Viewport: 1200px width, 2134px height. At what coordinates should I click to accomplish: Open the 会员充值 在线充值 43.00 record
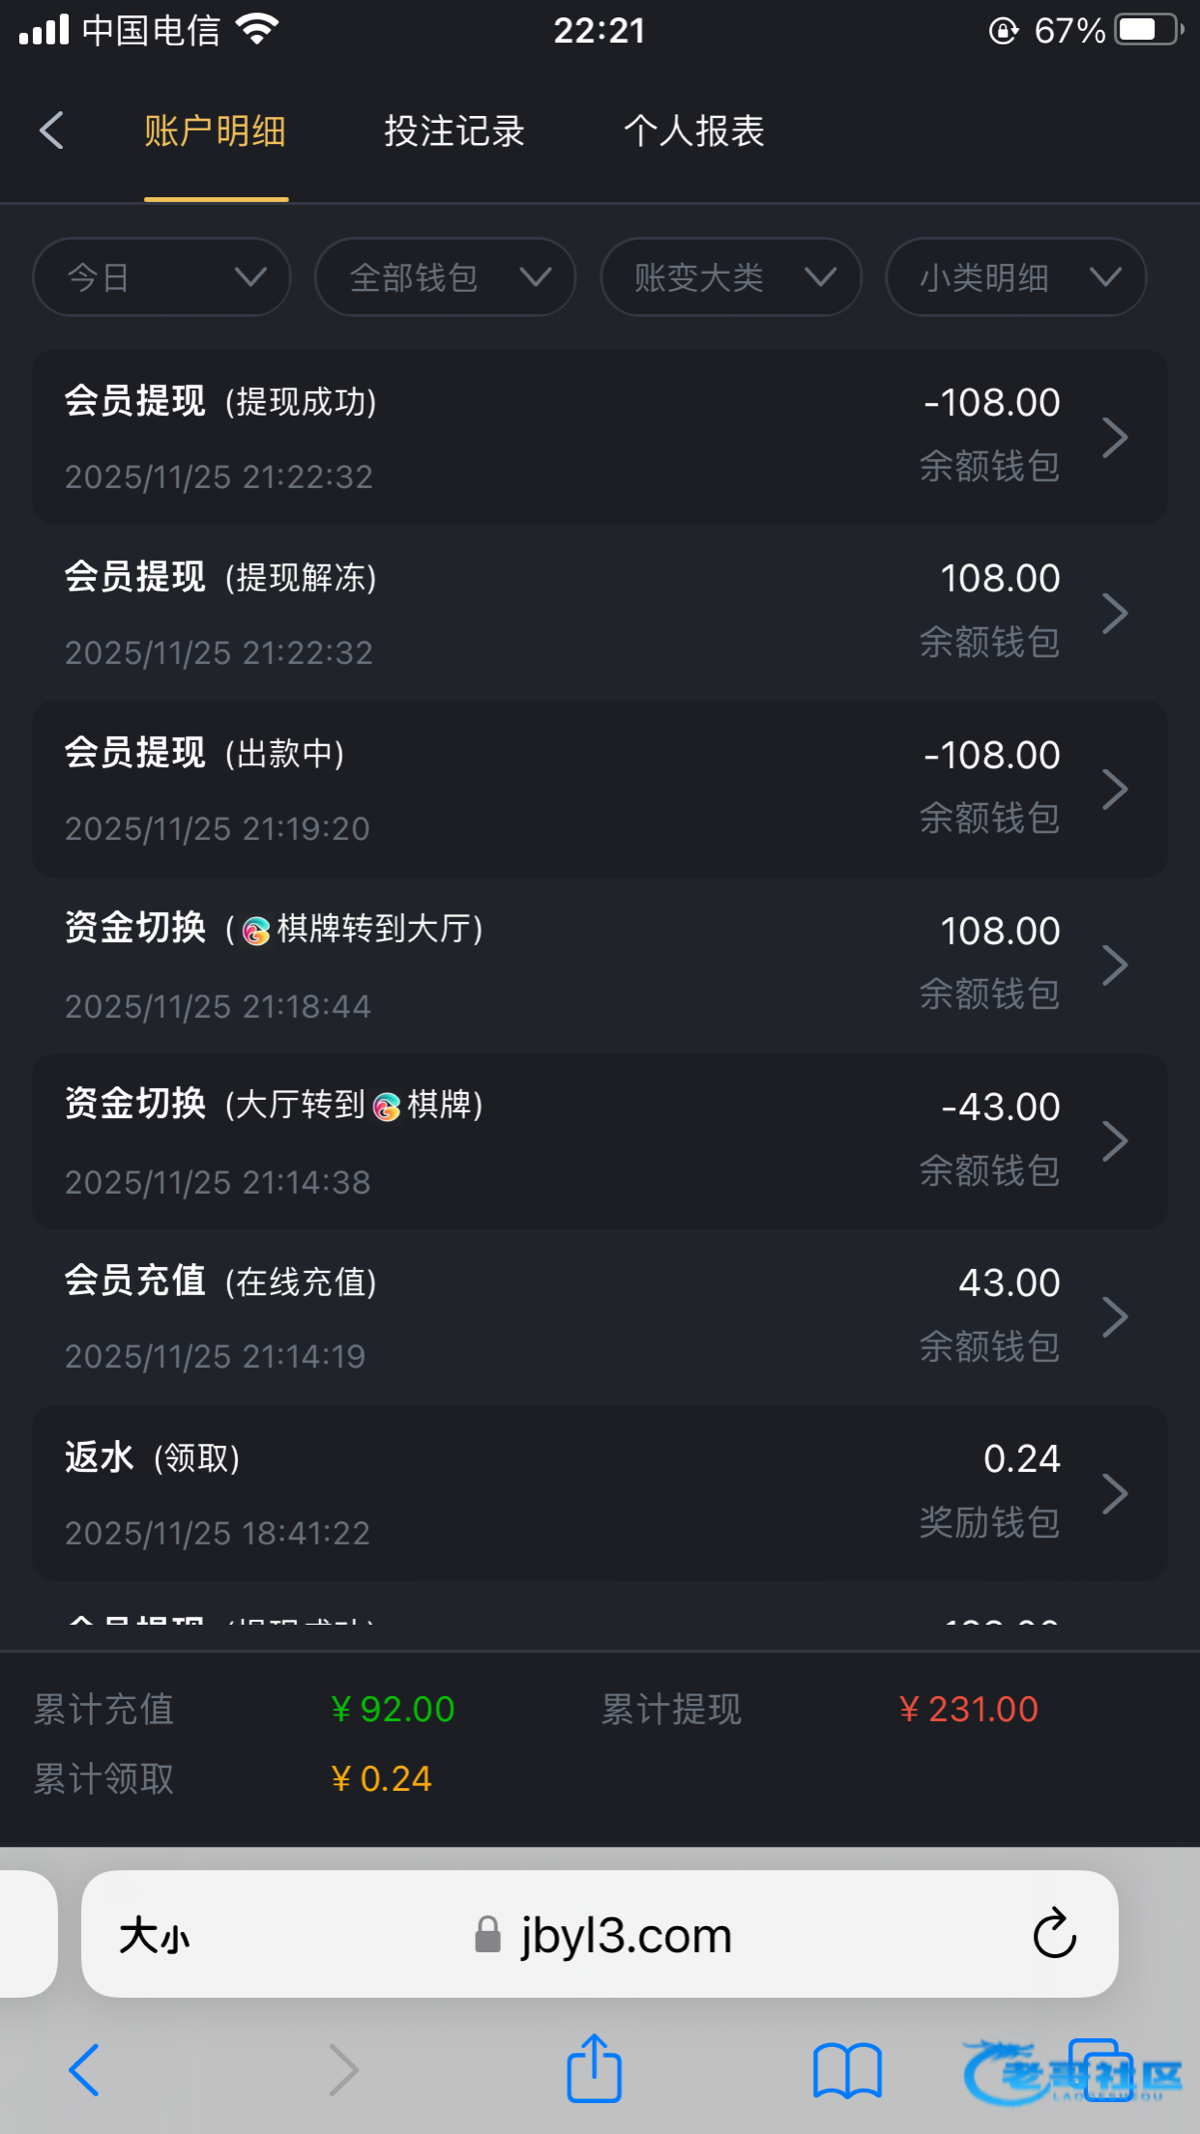coord(600,1316)
